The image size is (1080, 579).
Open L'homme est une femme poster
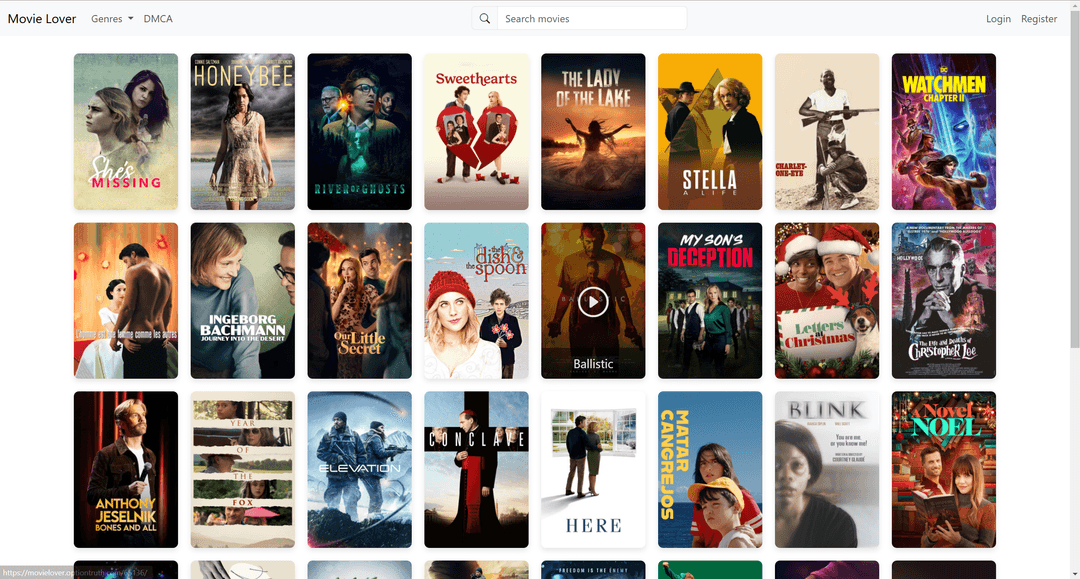(x=126, y=301)
